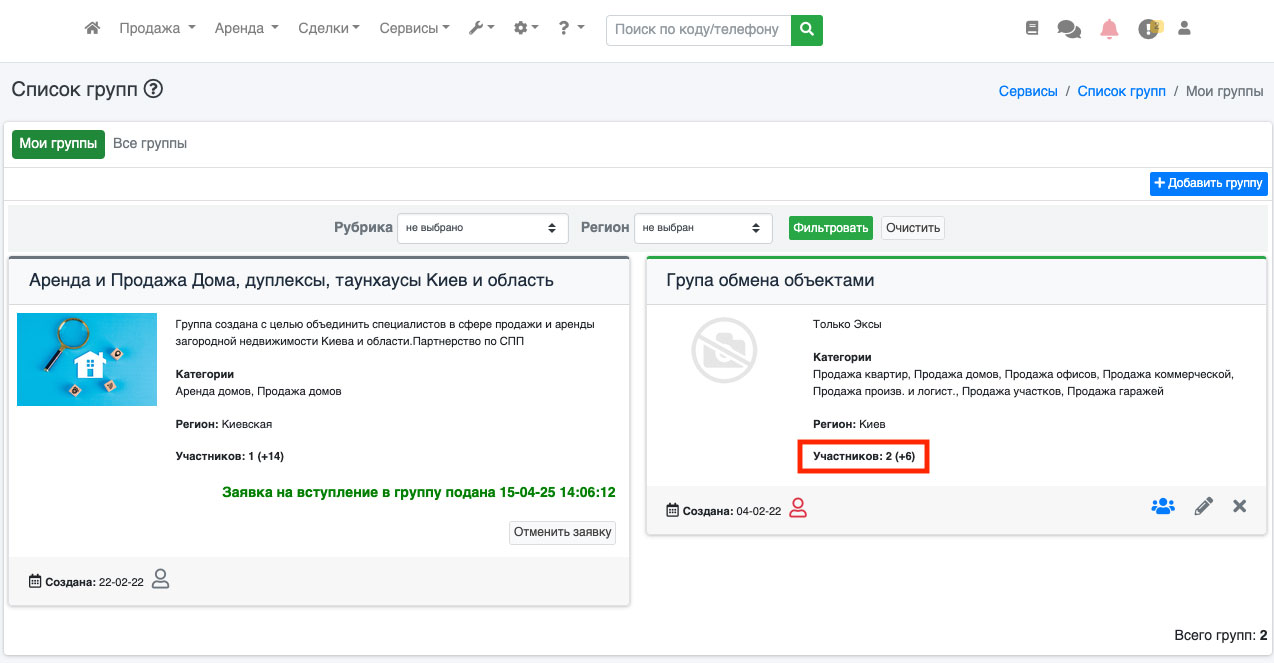Expand the Продажа dropdown menu
This screenshot has width=1274, height=663.
click(157, 29)
